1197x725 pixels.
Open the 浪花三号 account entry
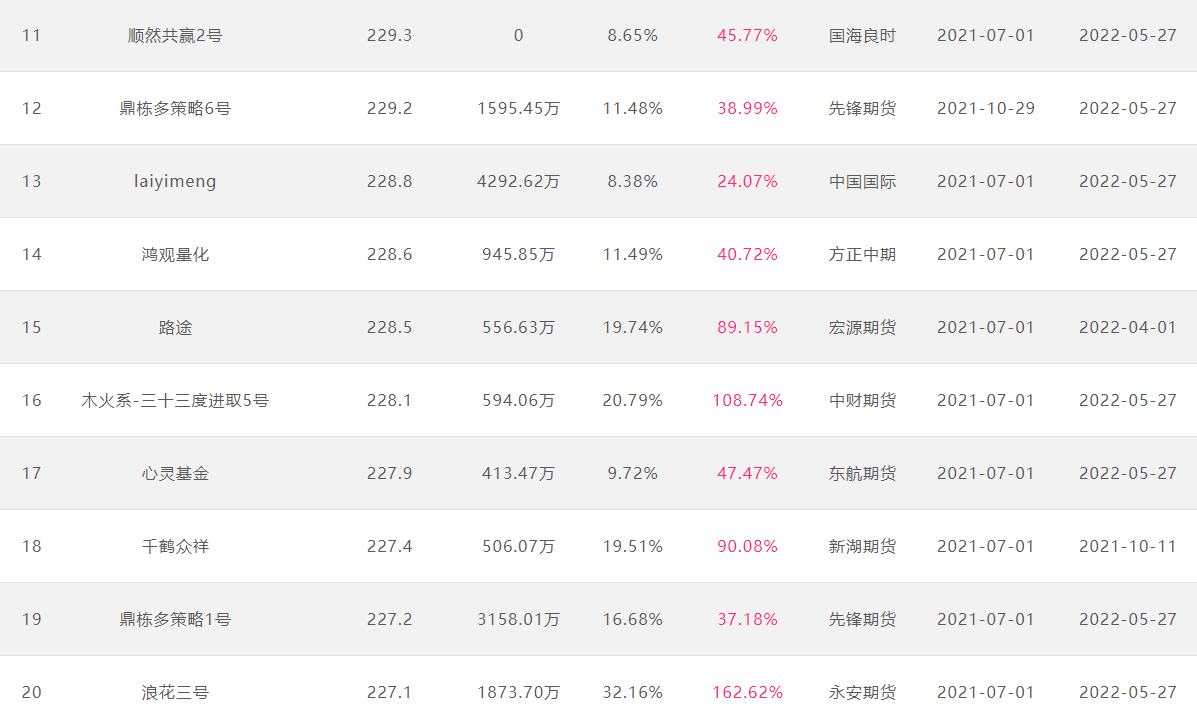click(x=175, y=692)
